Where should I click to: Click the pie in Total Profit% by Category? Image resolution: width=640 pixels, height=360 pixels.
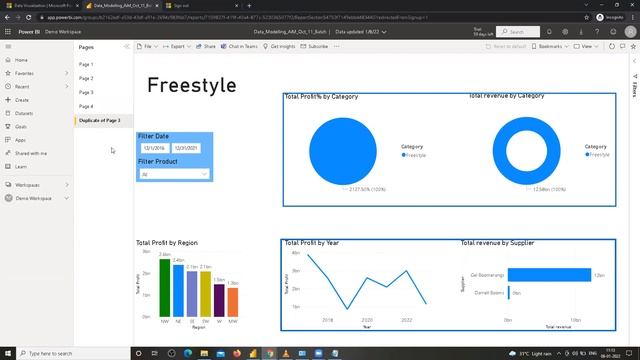pyautogui.click(x=343, y=151)
